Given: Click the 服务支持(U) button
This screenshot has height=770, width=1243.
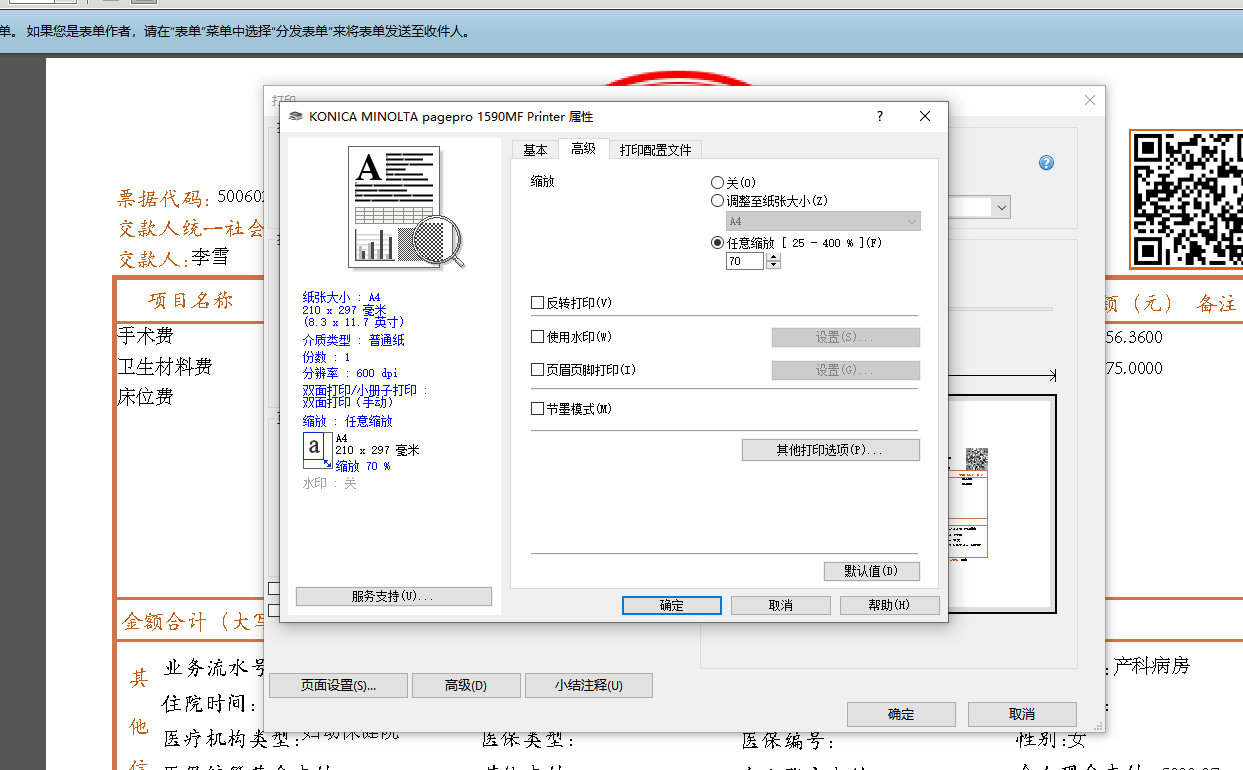Looking at the screenshot, I should [393, 596].
